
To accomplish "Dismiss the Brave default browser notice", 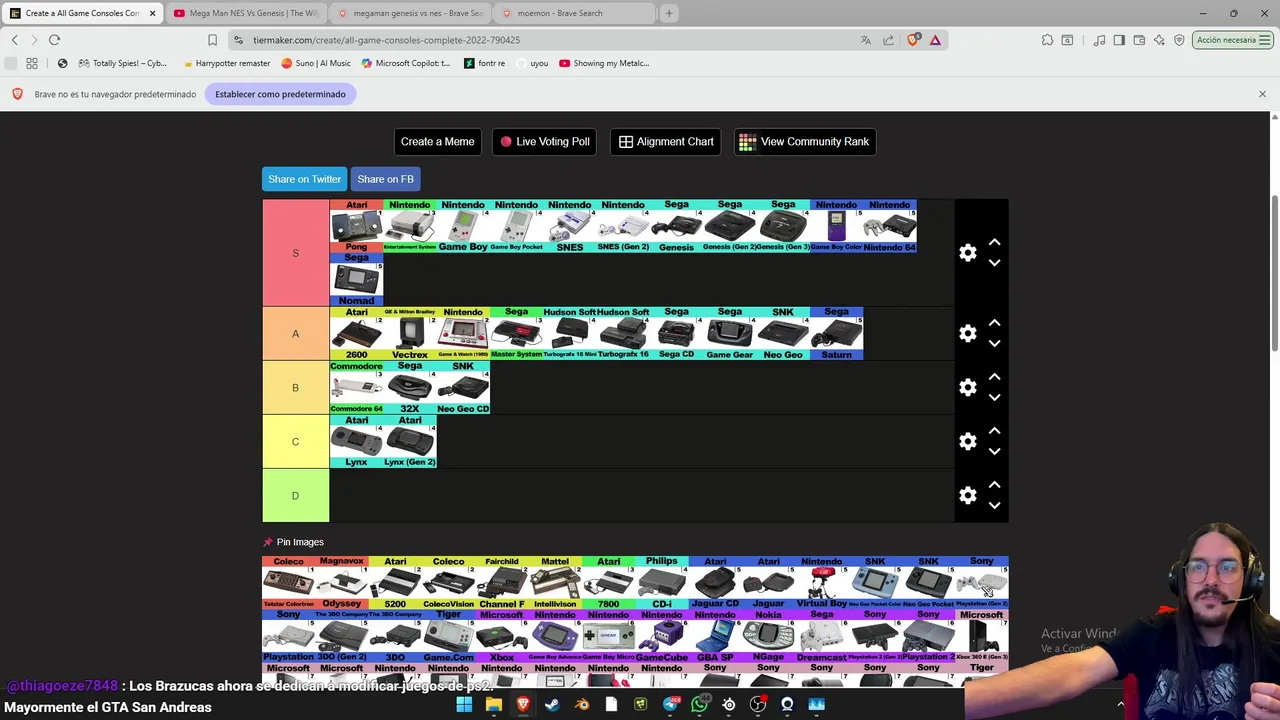I will click(1262, 94).
